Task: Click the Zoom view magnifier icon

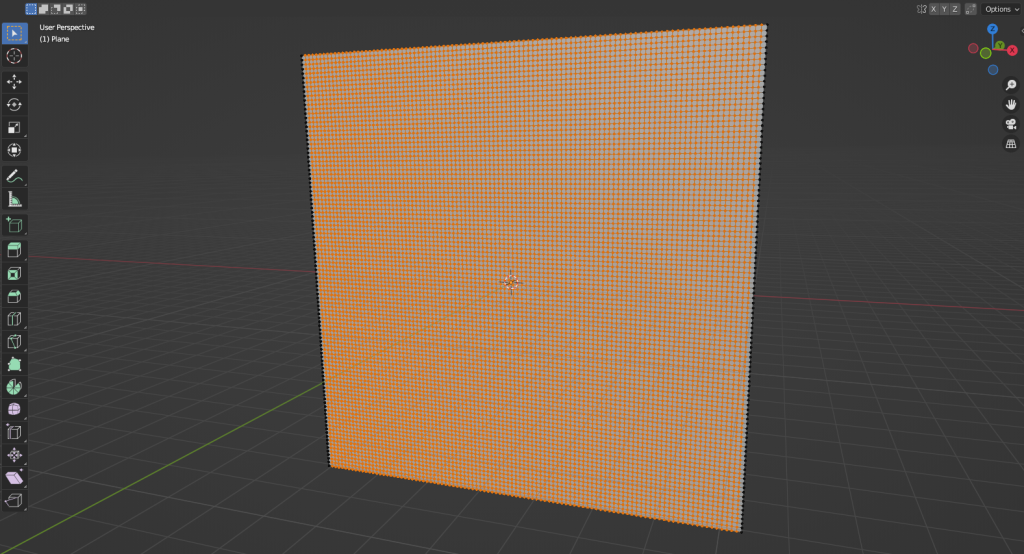Action: [x=1011, y=85]
